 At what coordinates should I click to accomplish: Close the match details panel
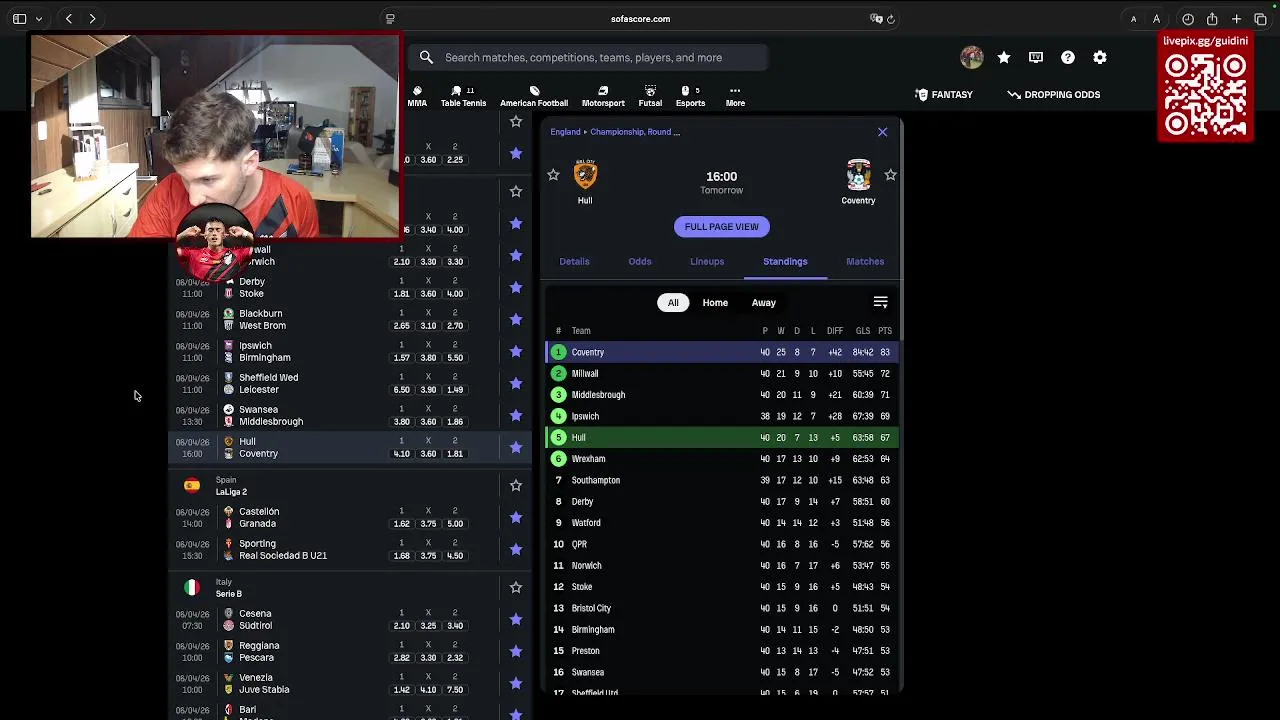882,132
